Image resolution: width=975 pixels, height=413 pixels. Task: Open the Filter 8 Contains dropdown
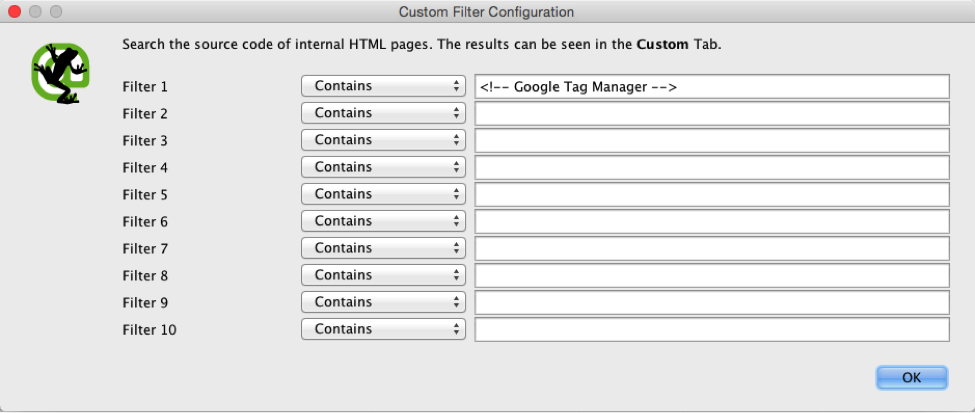click(383, 276)
